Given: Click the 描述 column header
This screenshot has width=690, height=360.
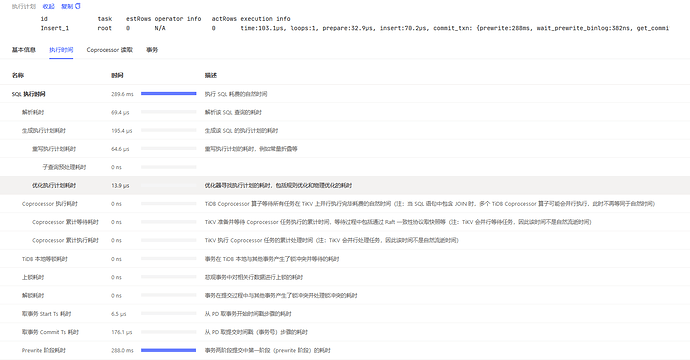Looking at the screenshot, I should [211, 75].
